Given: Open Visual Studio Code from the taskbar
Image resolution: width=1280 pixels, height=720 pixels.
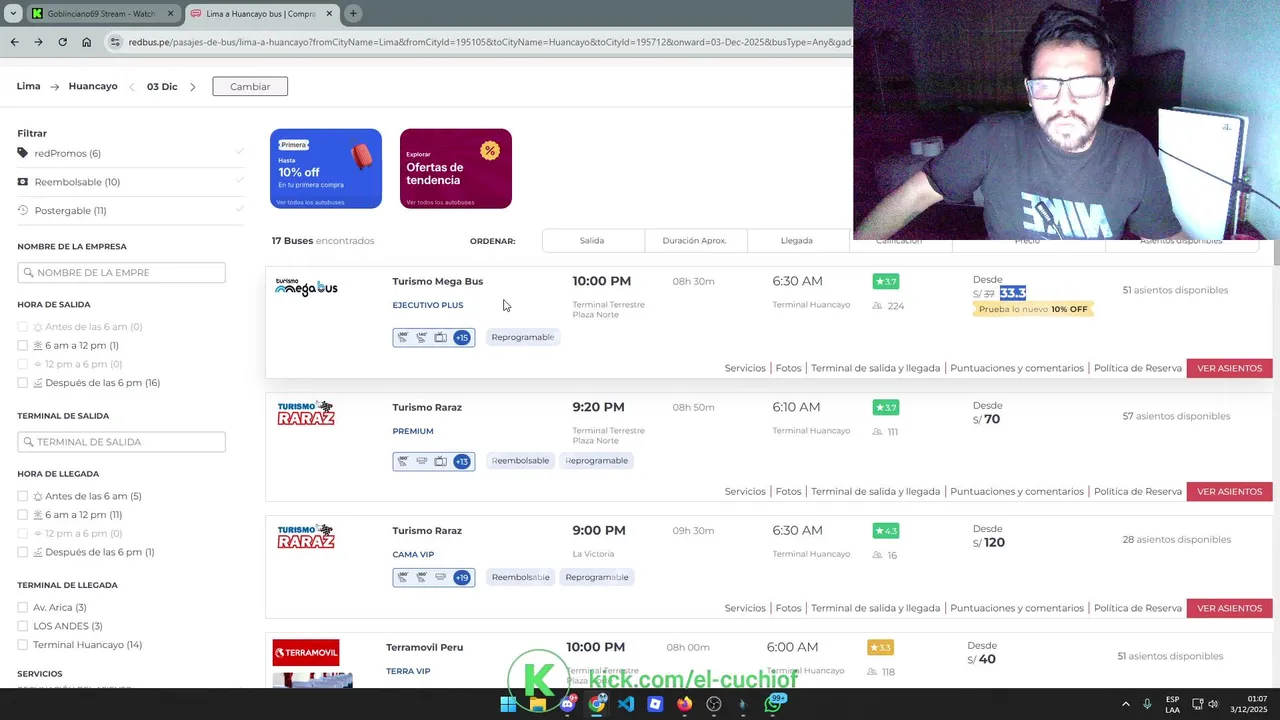Looking at the screenshot, I should click(626, 704).
